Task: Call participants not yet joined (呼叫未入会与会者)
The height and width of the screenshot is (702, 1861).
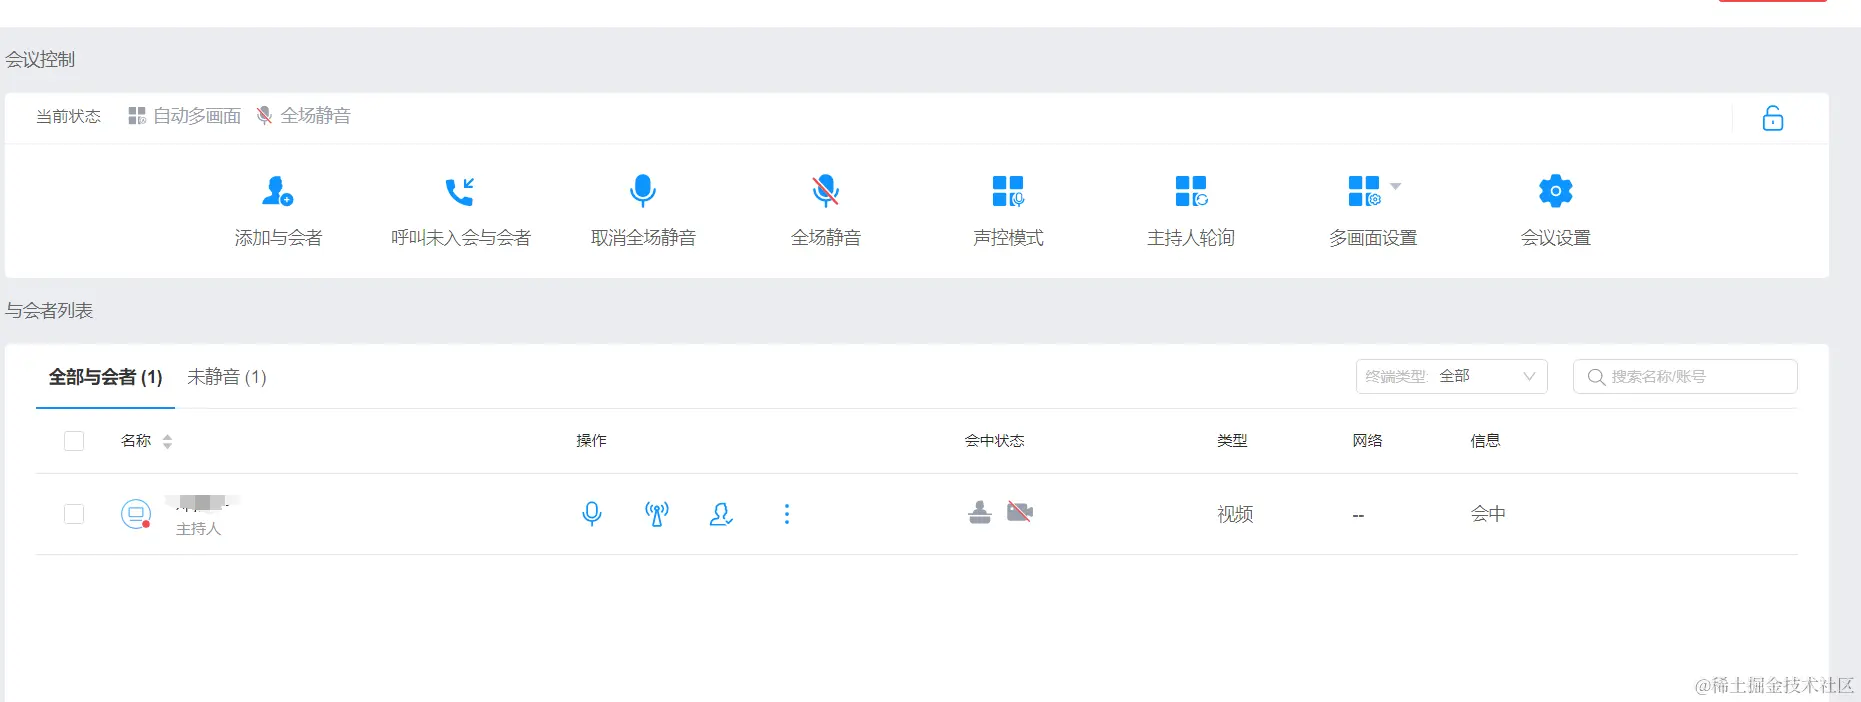Action: (x=460, y=191)
